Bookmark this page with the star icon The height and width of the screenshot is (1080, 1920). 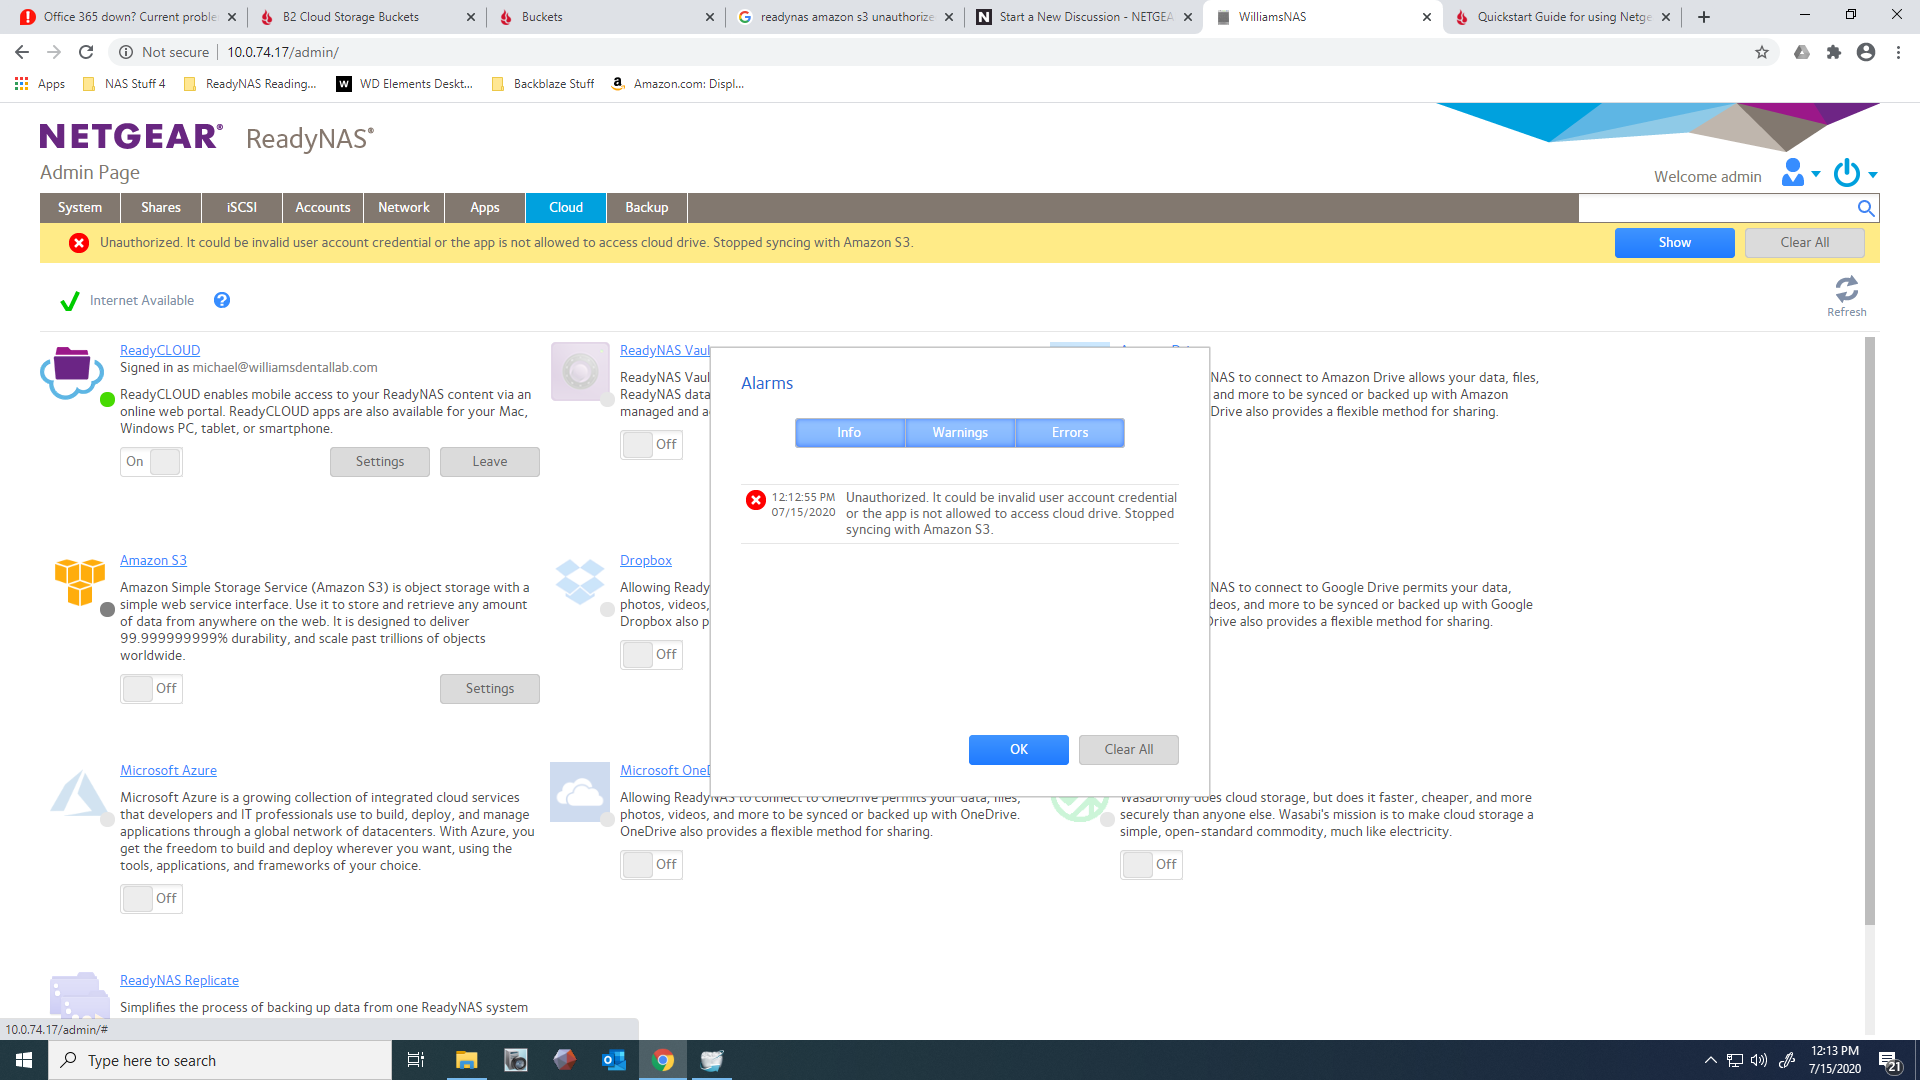1762,52
